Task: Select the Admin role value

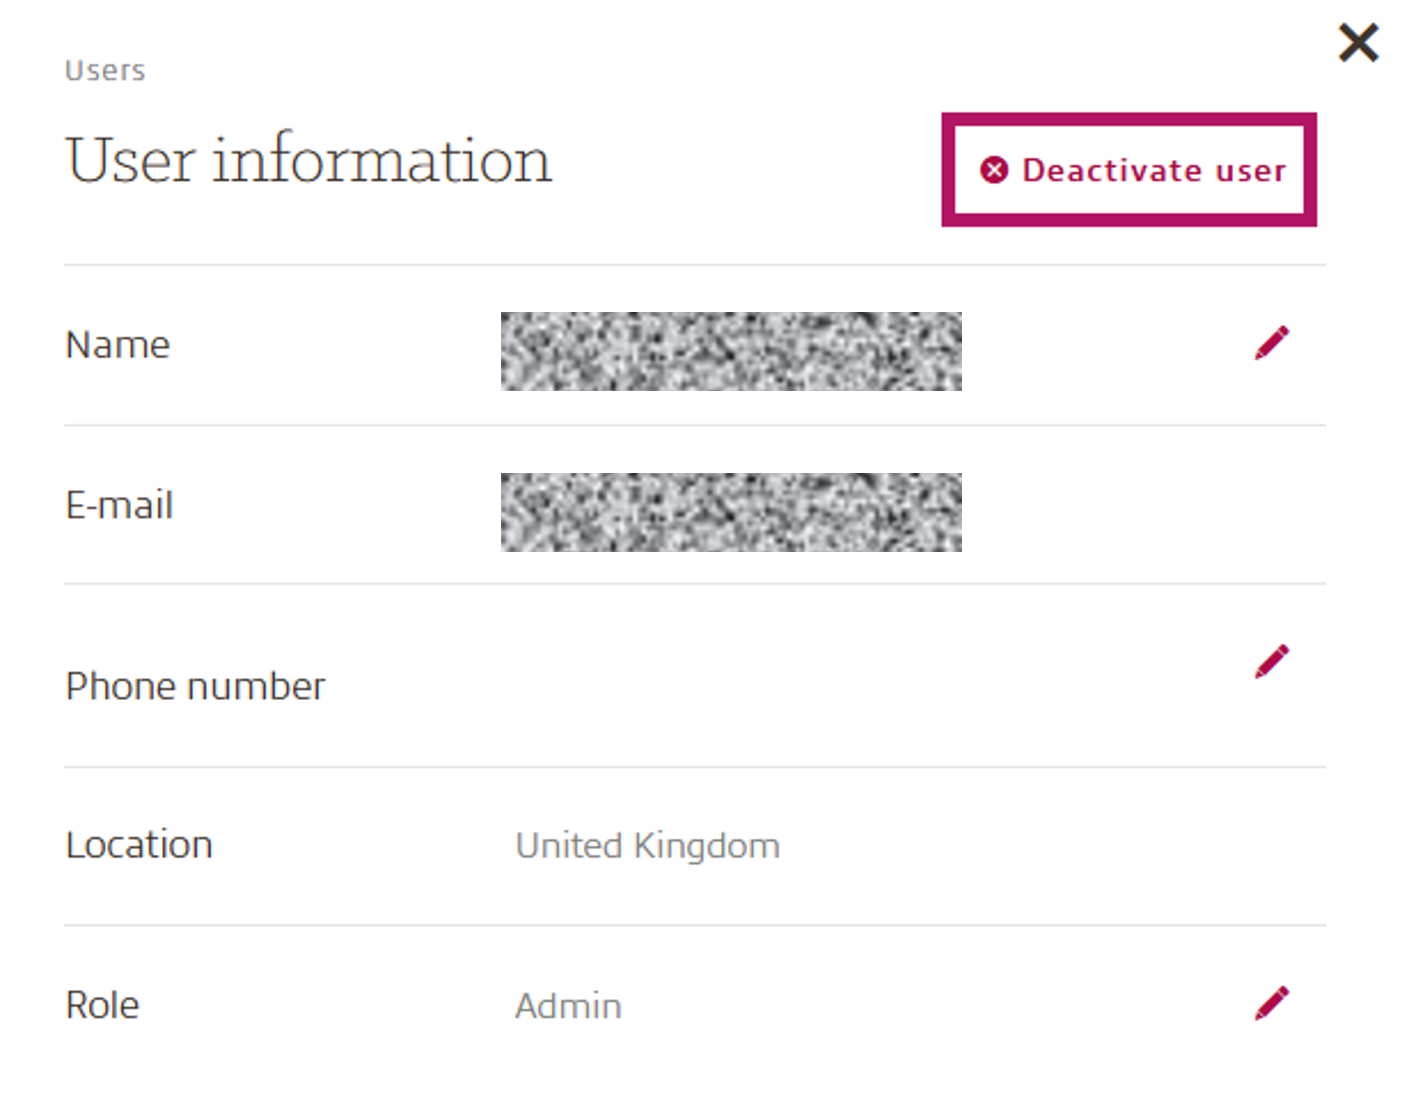Action: pyautogui.click(x=568, y=1005)
